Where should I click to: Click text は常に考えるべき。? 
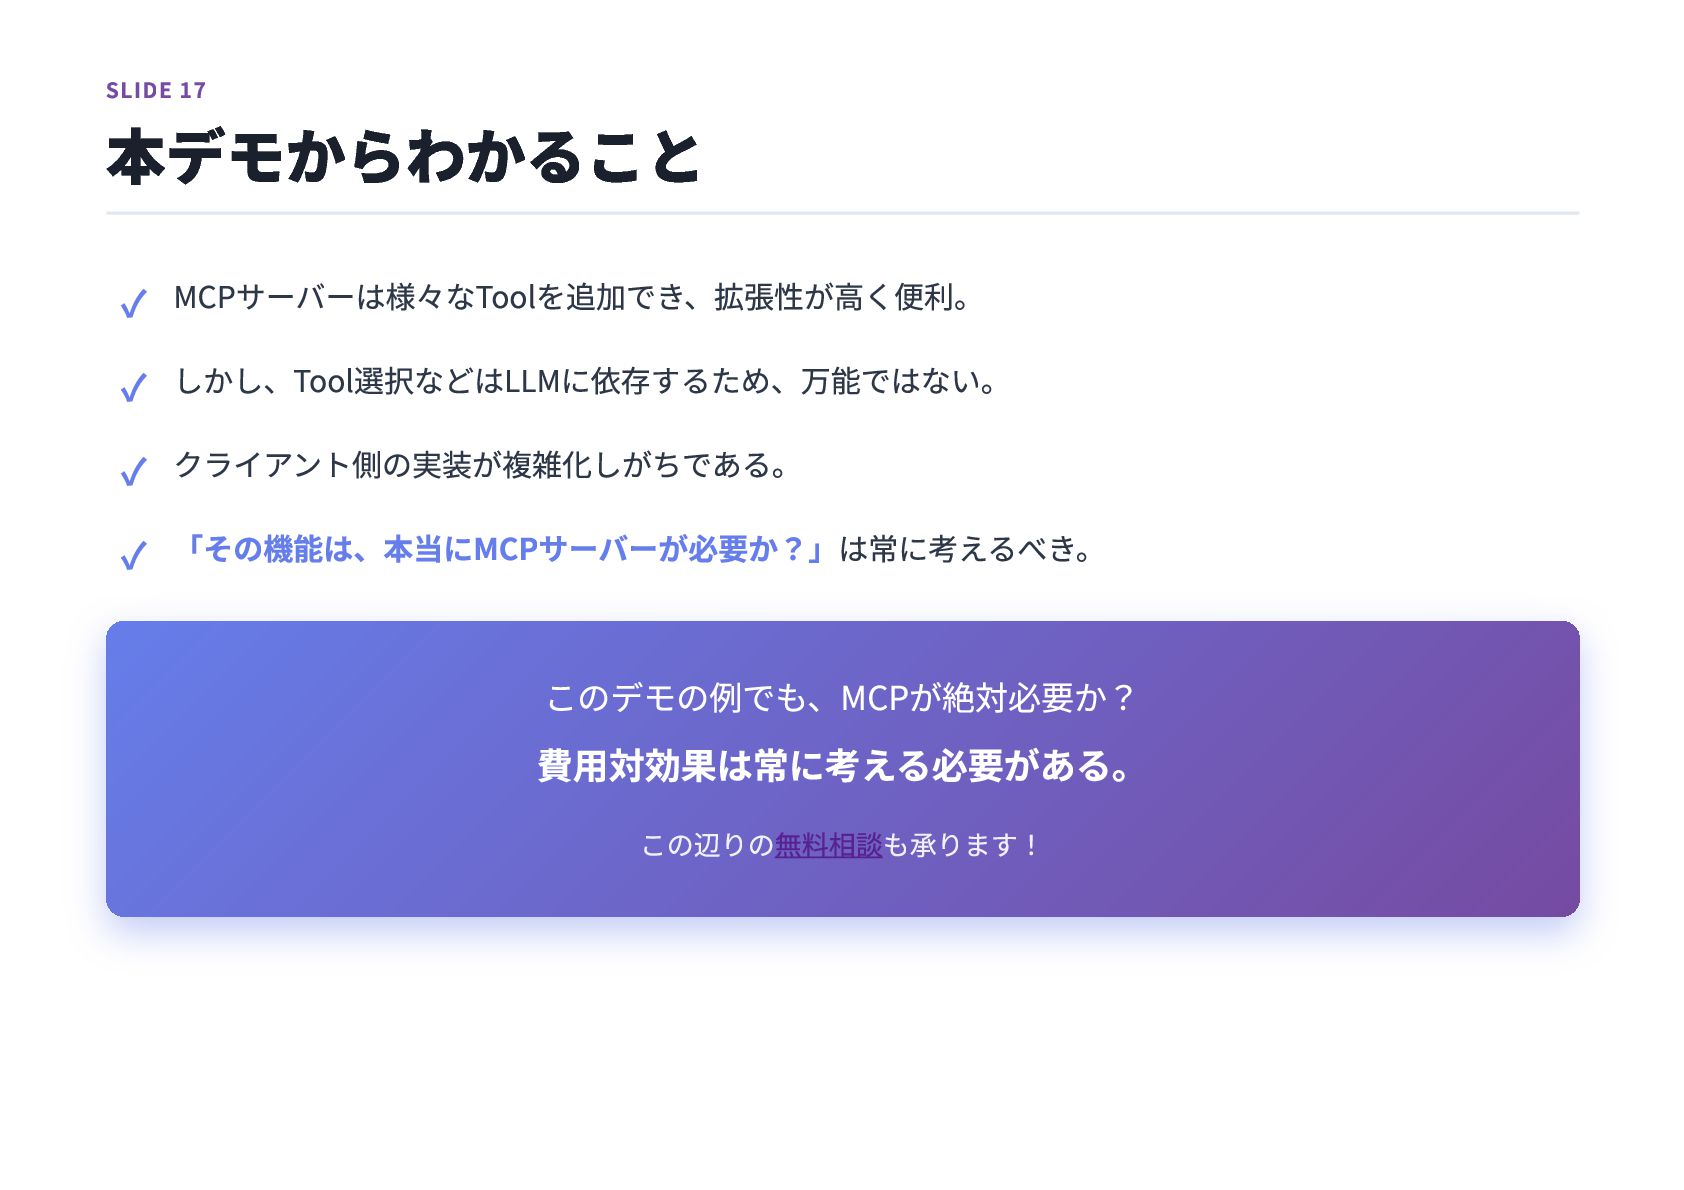(x=967, y=549)
